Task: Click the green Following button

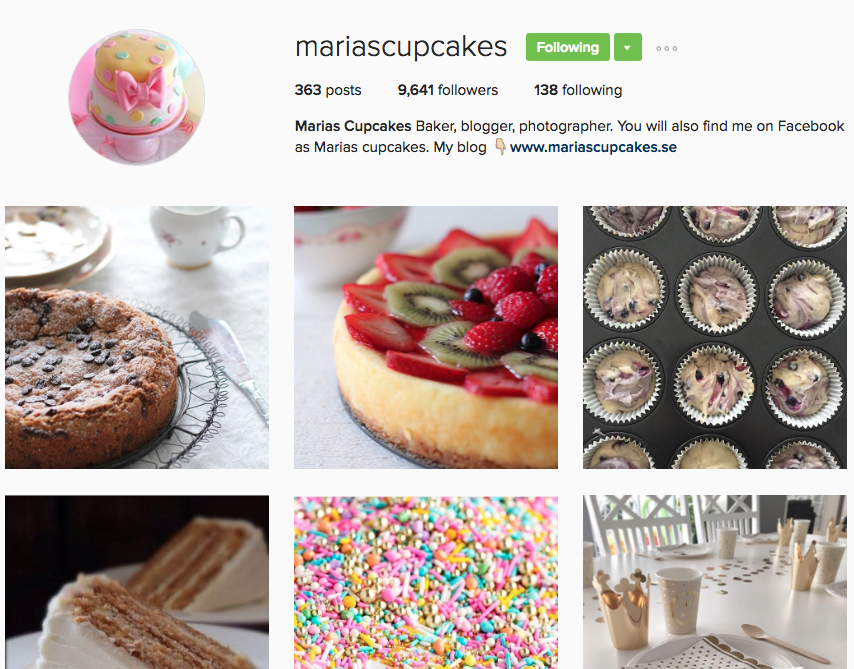Action: (568, 47)
